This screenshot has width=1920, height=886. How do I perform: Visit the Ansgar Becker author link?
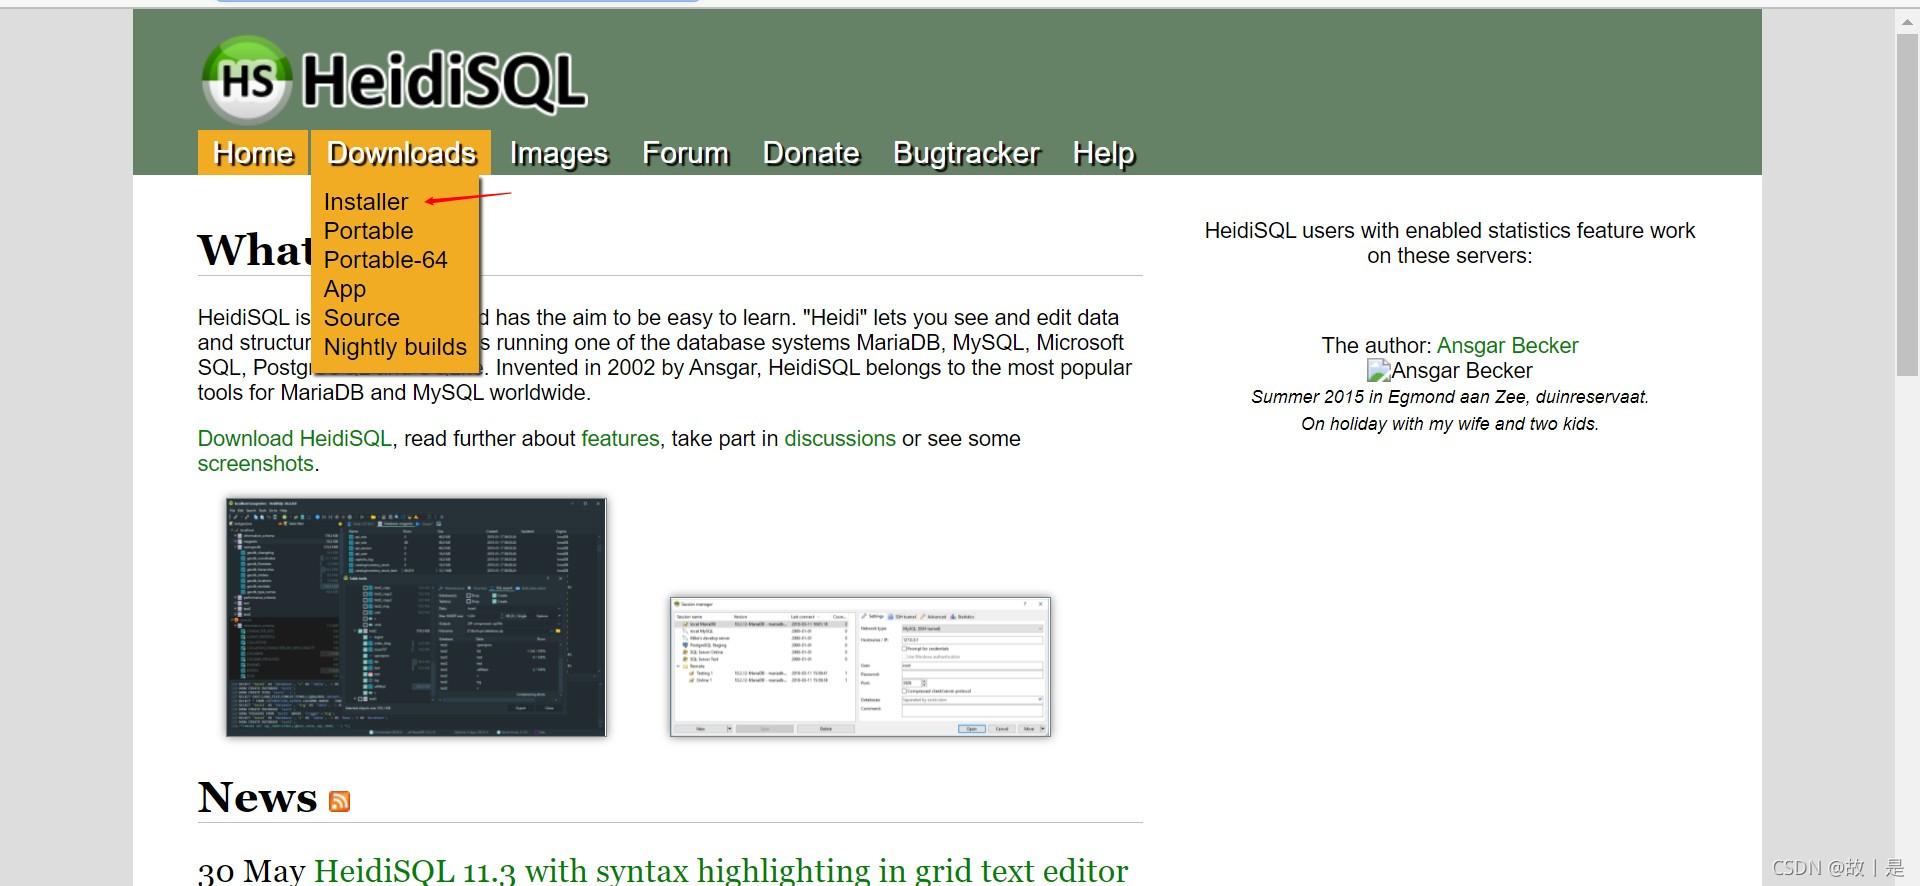tap(1507, 346)
